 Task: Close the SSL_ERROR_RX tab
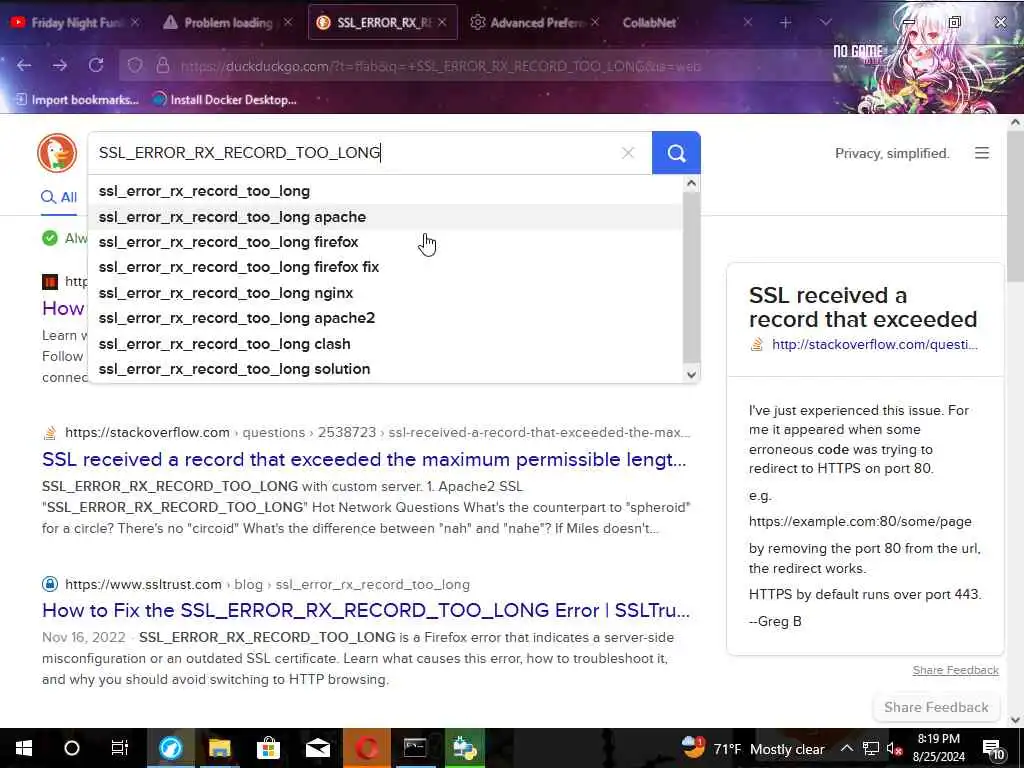pos(442,22)
